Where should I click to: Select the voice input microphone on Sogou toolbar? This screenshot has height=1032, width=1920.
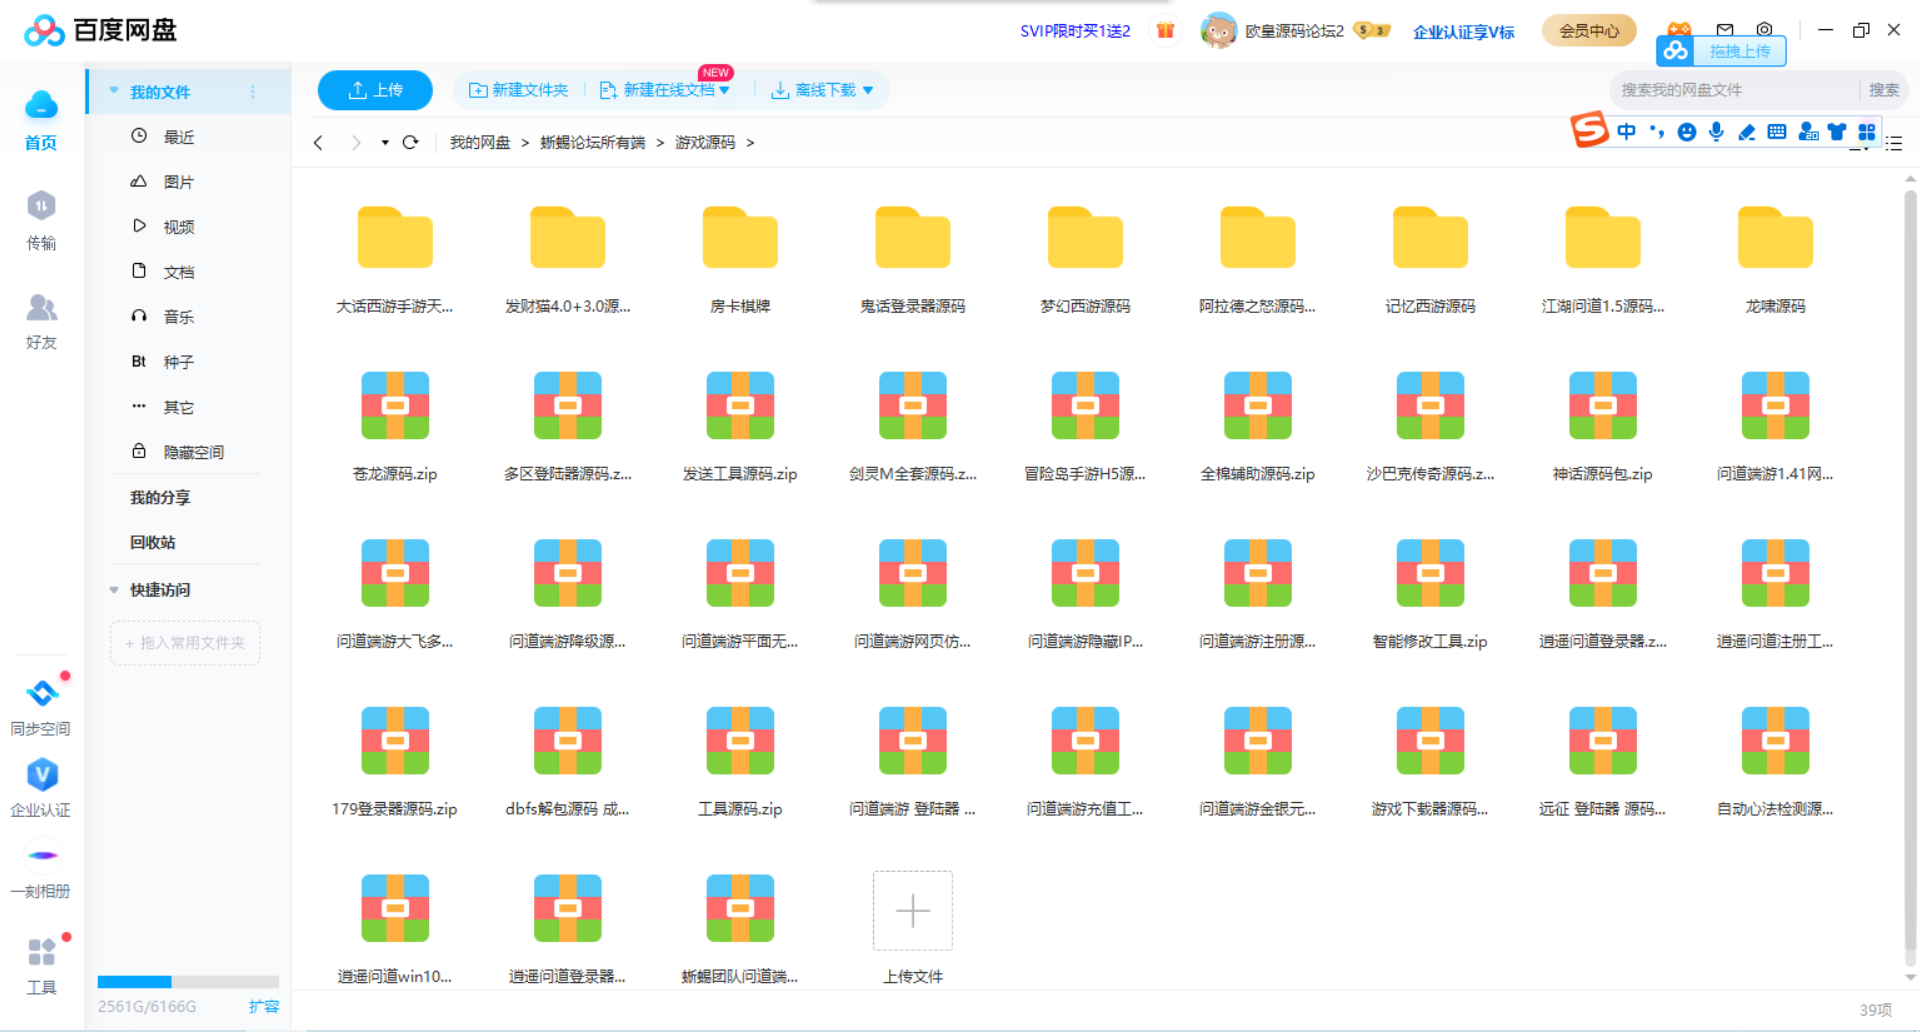pos(1716,131)
